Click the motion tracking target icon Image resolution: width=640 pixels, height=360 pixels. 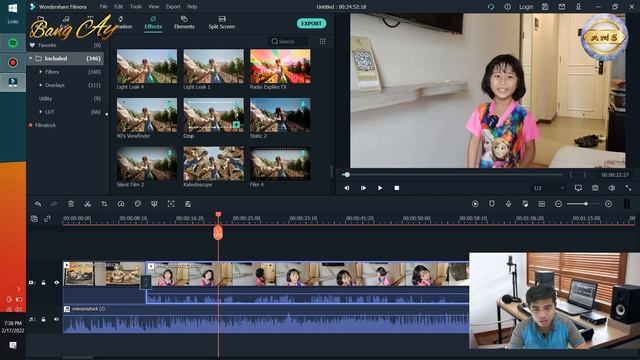click(171, 204)
